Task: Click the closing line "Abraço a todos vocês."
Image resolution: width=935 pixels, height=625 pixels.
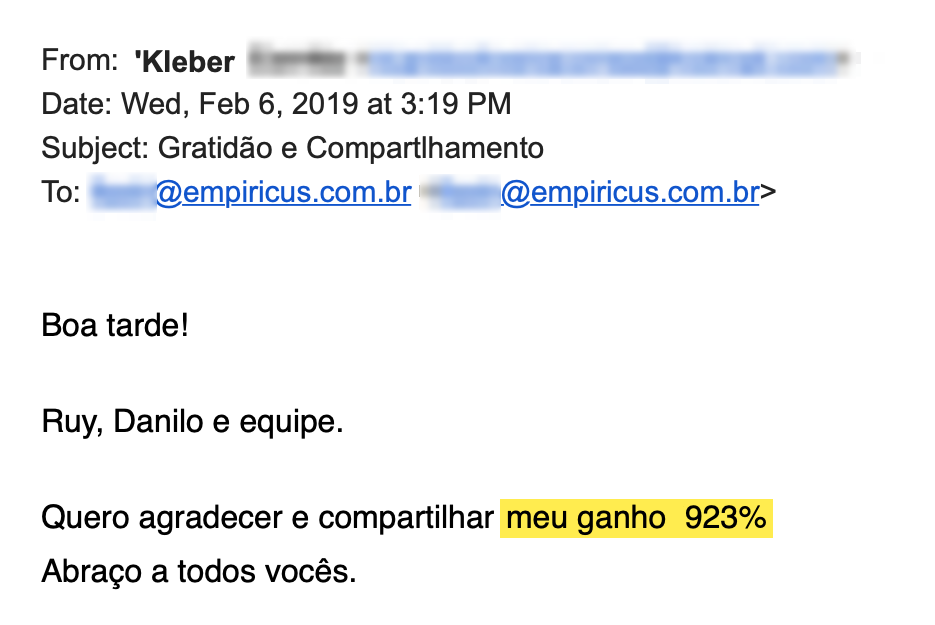Action: pyautogui.click(x=199, y=573)
